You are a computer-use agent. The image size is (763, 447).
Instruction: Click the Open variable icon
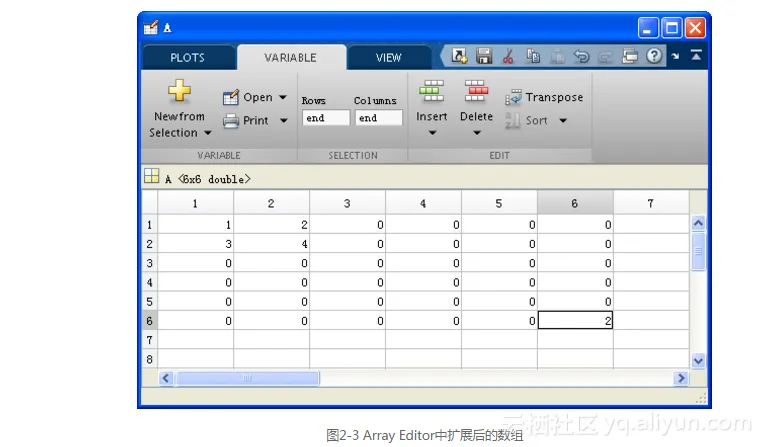click(231, 97)
